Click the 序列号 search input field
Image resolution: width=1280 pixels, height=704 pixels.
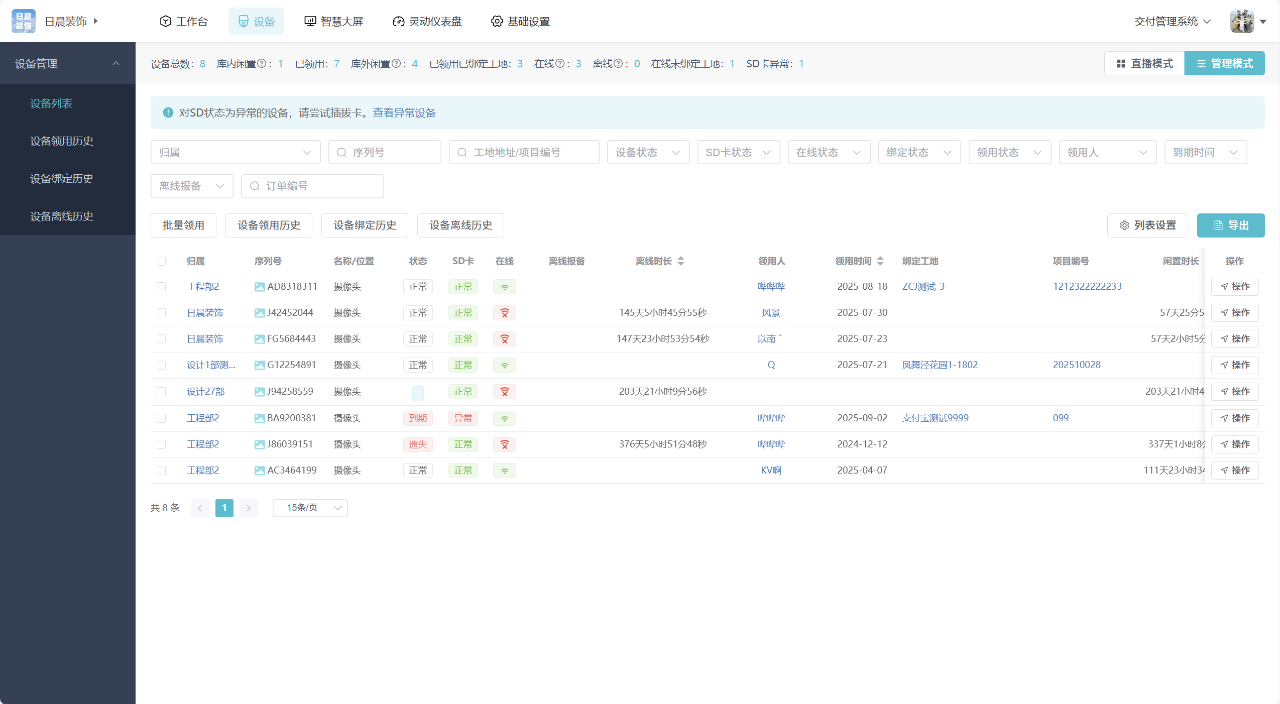point(385,152)
